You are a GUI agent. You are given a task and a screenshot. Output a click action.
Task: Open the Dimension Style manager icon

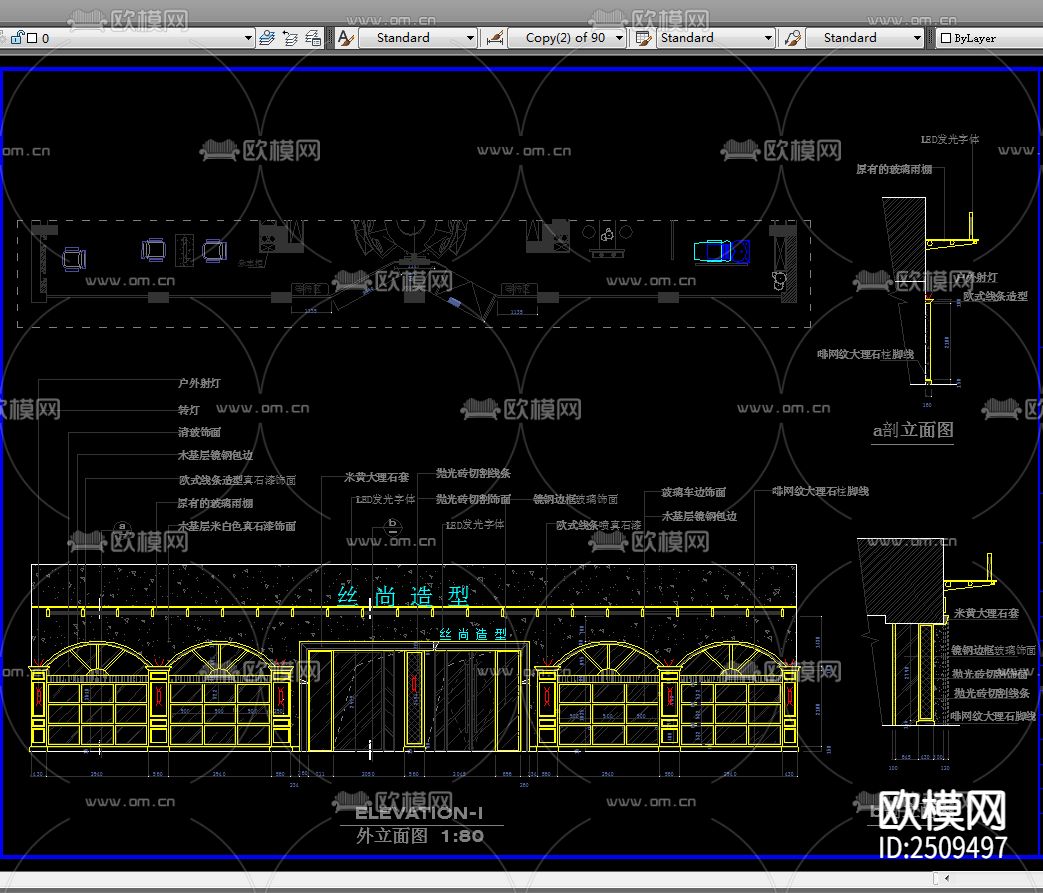(x=494, y=38)
